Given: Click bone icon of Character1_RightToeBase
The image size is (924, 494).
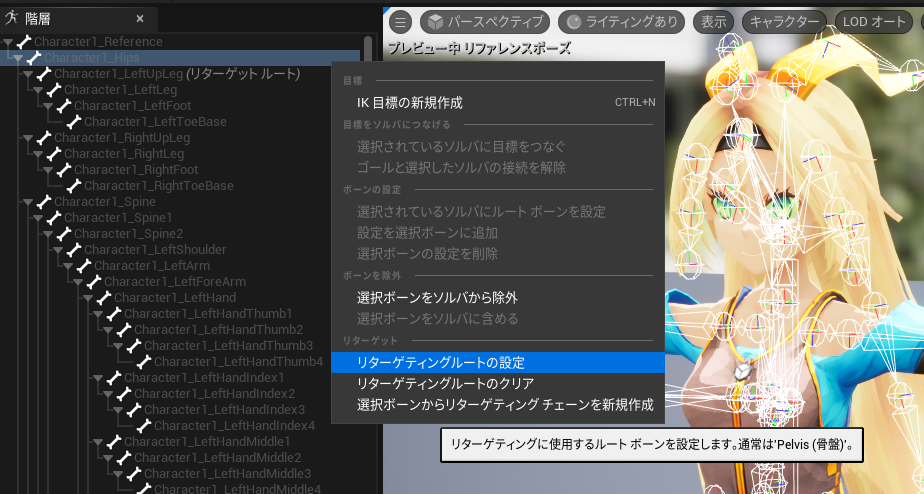Looking at the screenshot, I should click(x=74, y=186).
